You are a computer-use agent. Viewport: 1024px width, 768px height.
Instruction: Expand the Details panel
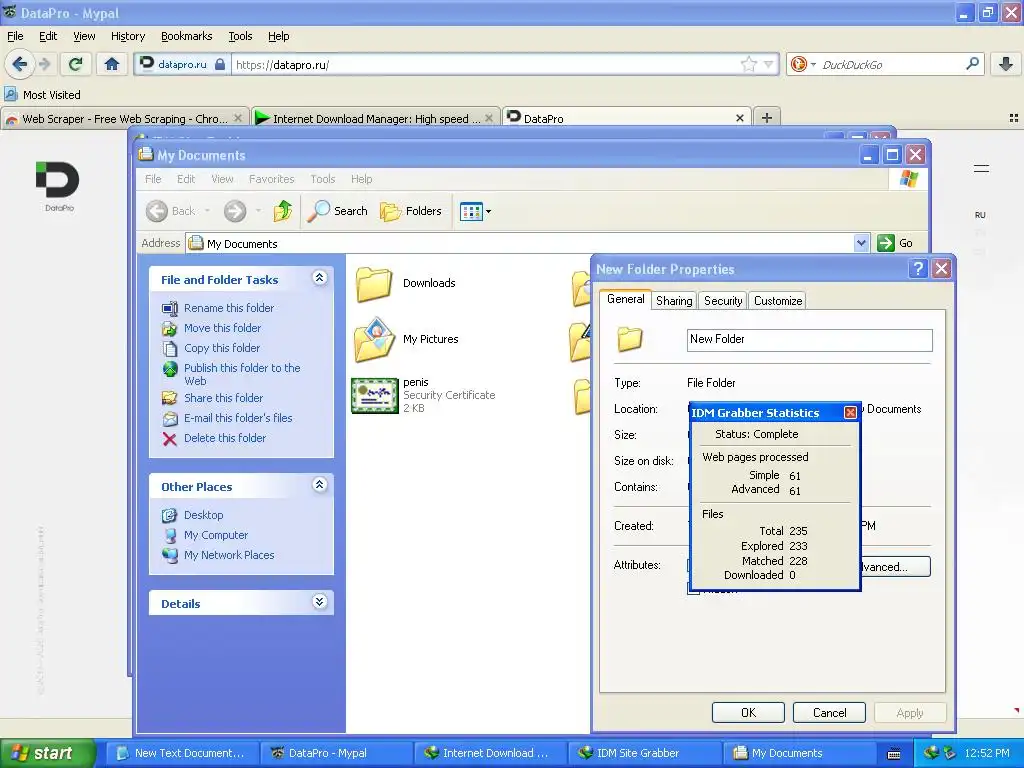click(x=319, y=602)
